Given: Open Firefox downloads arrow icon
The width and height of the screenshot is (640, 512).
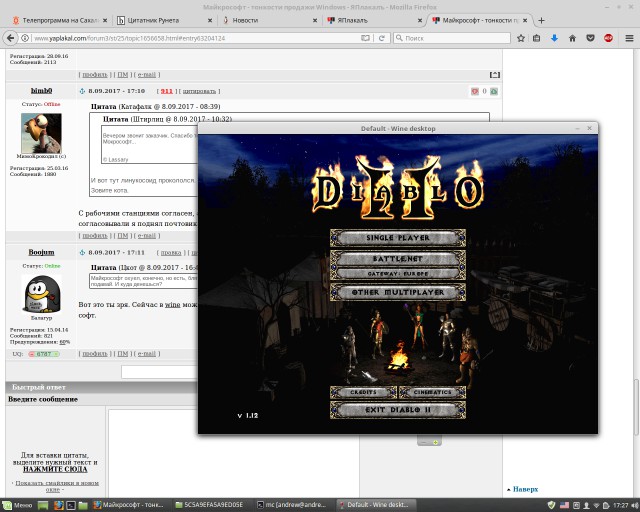Looking at the screenshot, I should tap(554, 38).
